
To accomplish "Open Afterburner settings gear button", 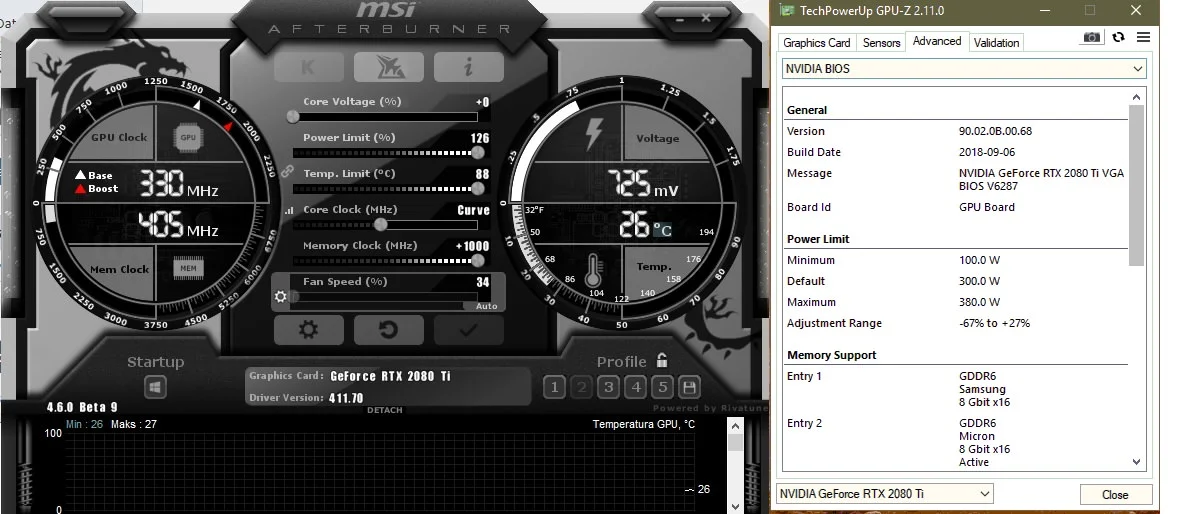I will (309, 330).
